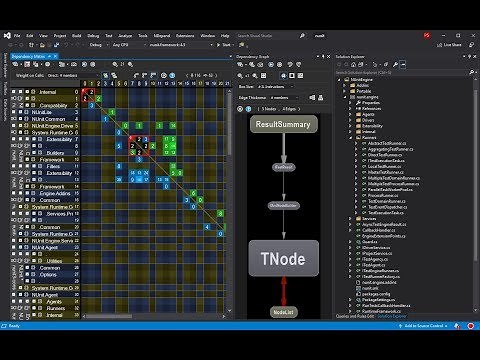Toggle the square box view button in Dependency Graph
The image size is (480, 360).
pyautogui.click(x=292, y=76)
